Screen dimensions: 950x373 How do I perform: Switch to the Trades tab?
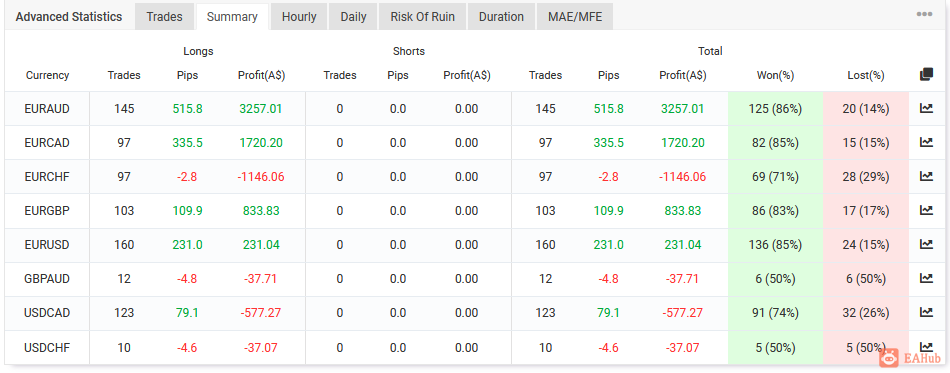pyautogui.click(x=164, y=17)
